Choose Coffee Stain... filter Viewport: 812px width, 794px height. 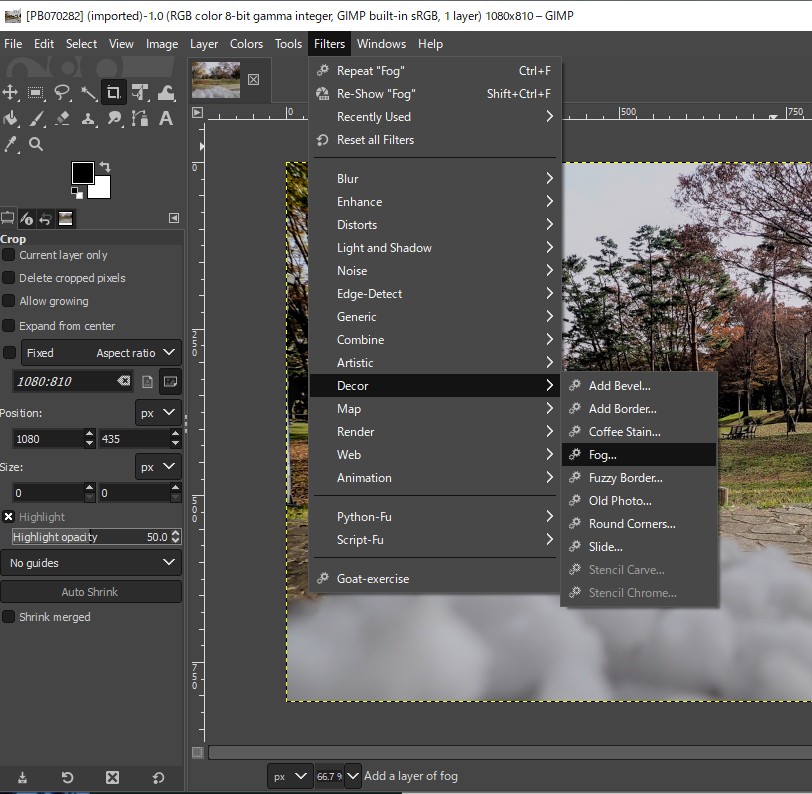[x=639, y=431]
